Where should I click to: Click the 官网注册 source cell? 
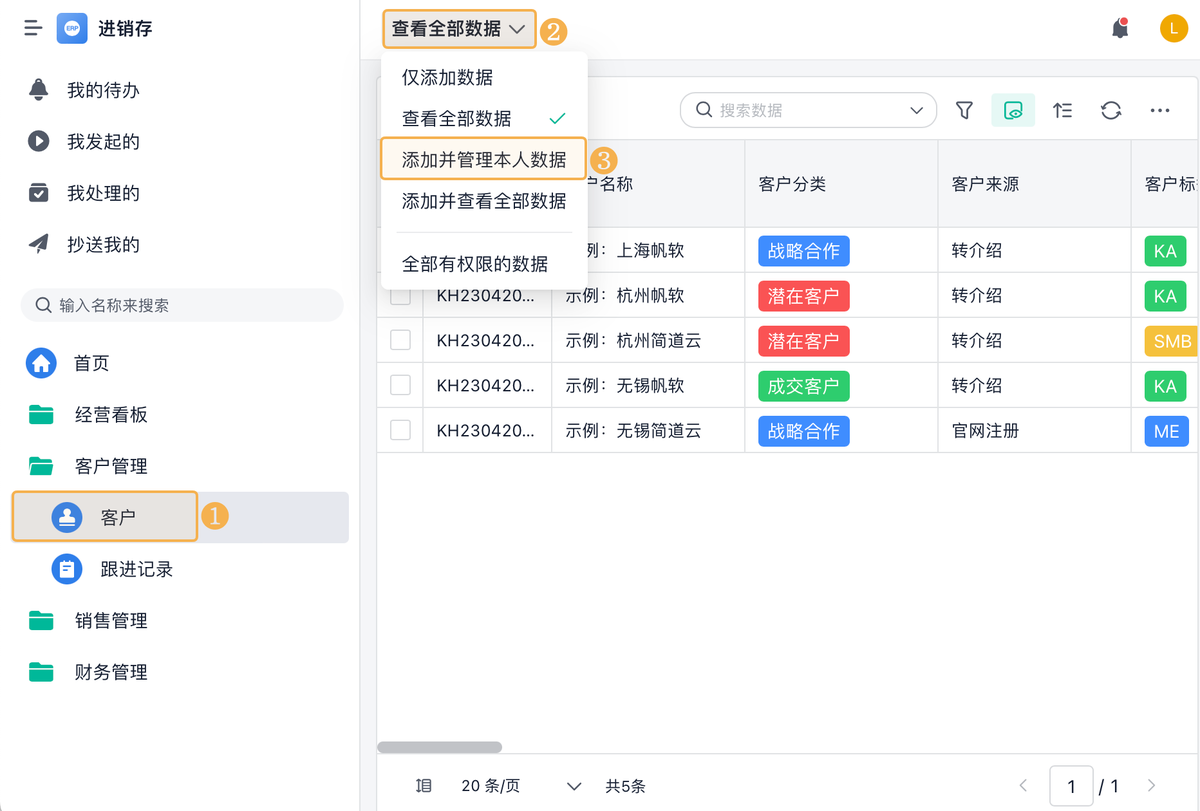(1034, 430)
